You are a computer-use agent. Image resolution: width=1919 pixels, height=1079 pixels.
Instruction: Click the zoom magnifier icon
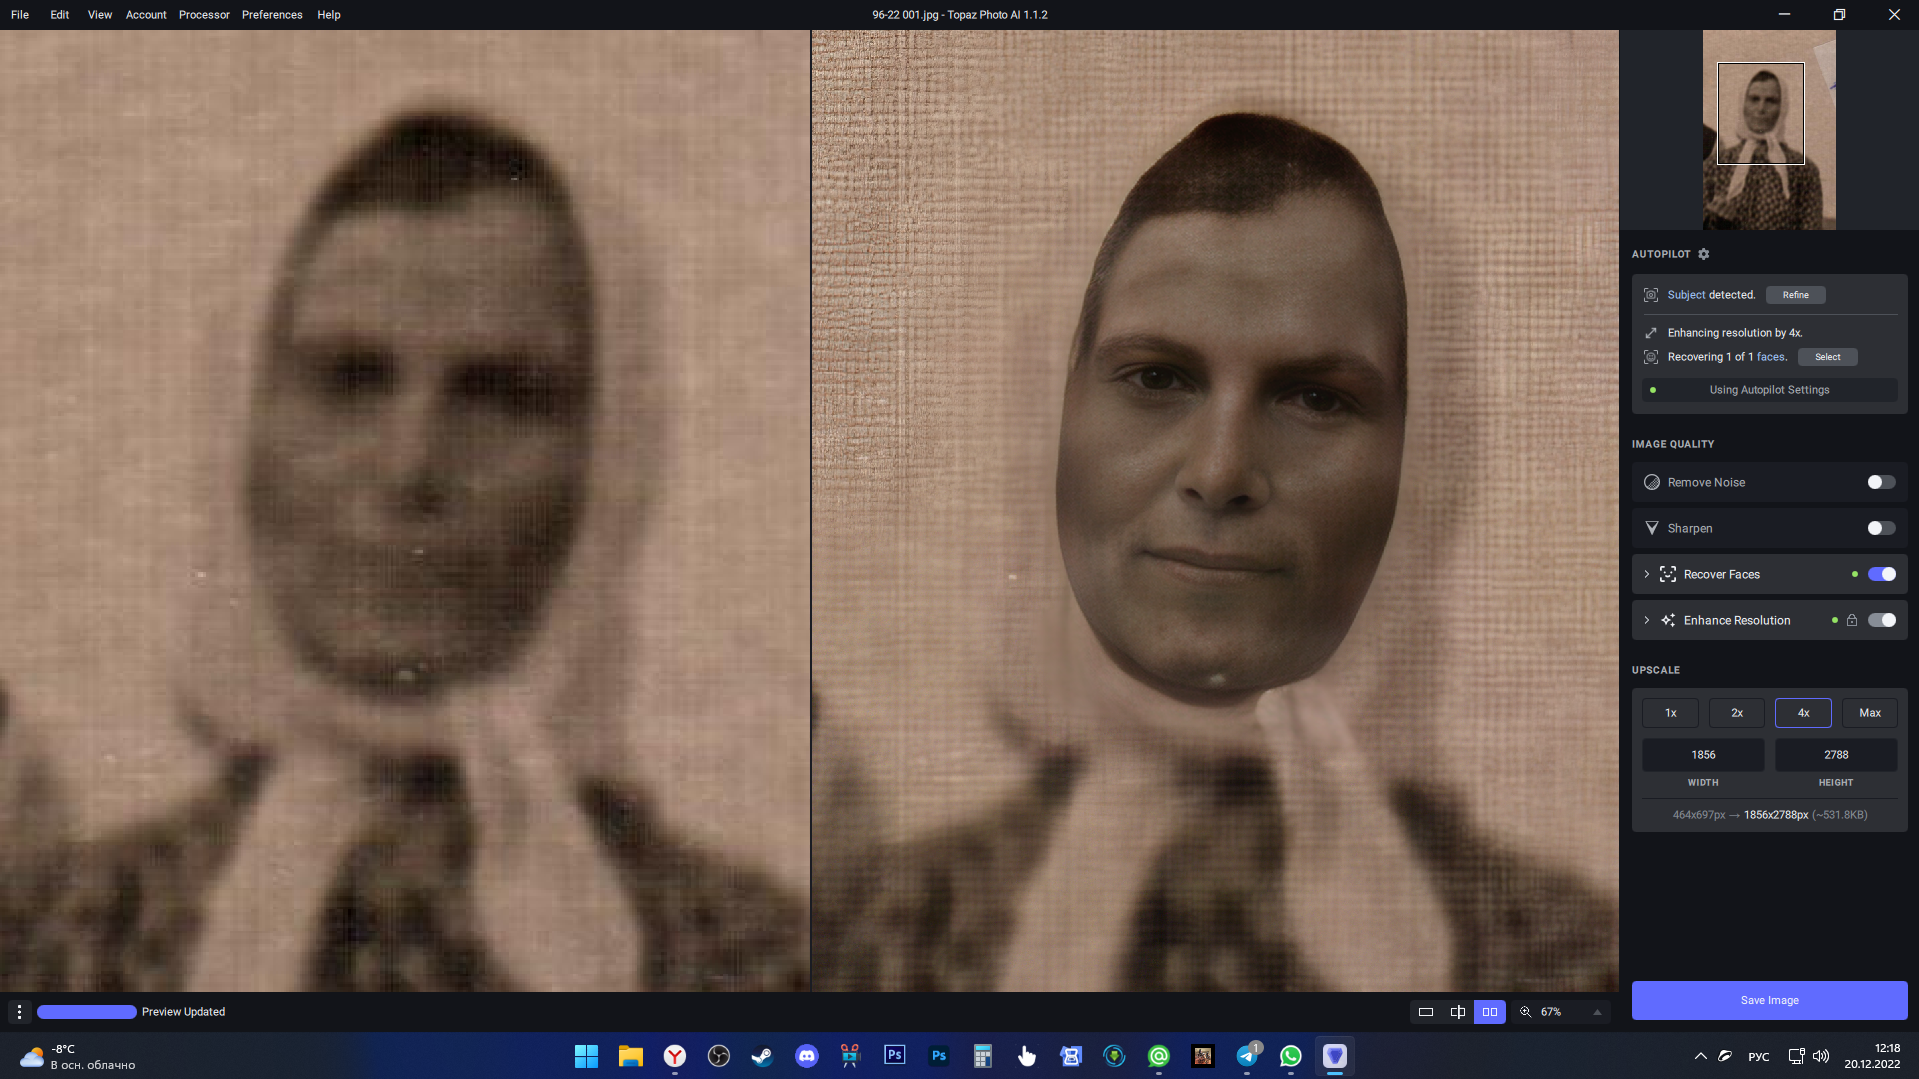[x=1526, y=1012]
